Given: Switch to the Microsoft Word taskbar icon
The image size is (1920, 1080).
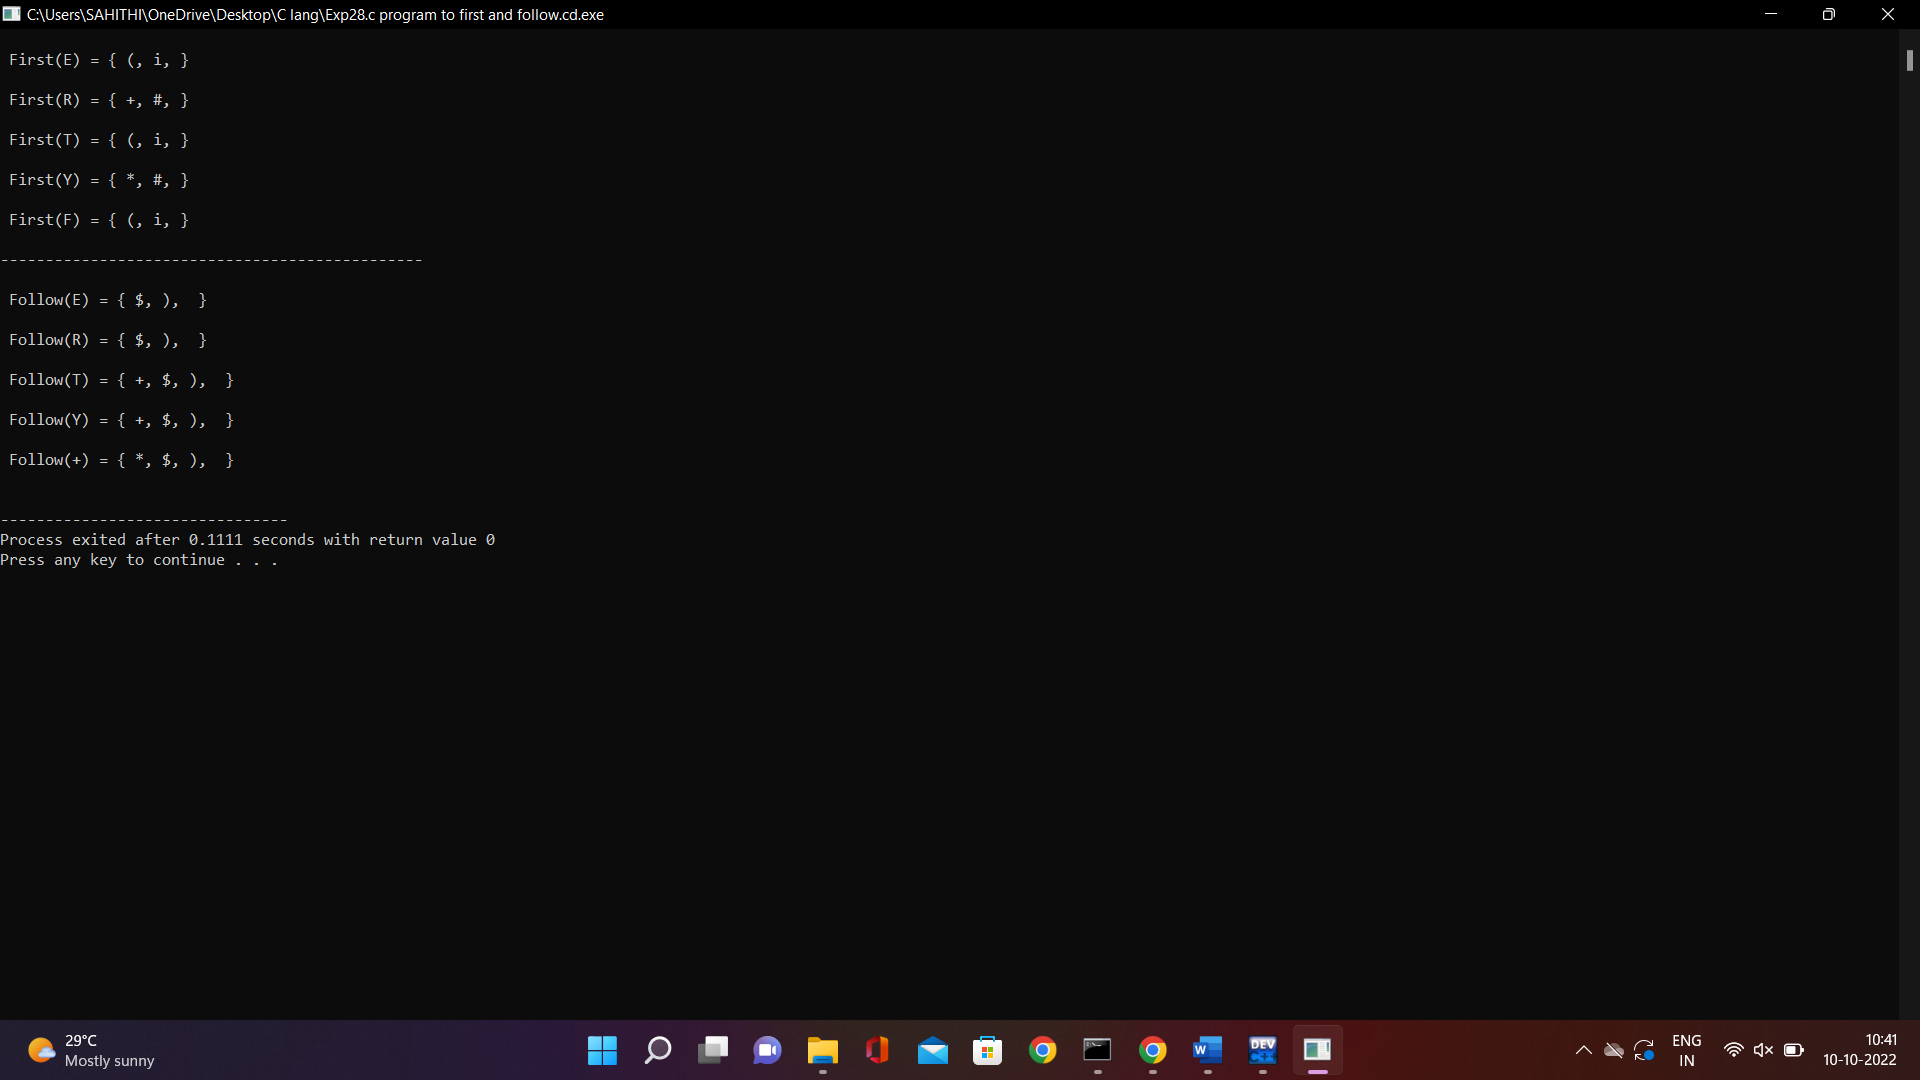Looking at the screenshot, I should click(x=1207, y=1050).
